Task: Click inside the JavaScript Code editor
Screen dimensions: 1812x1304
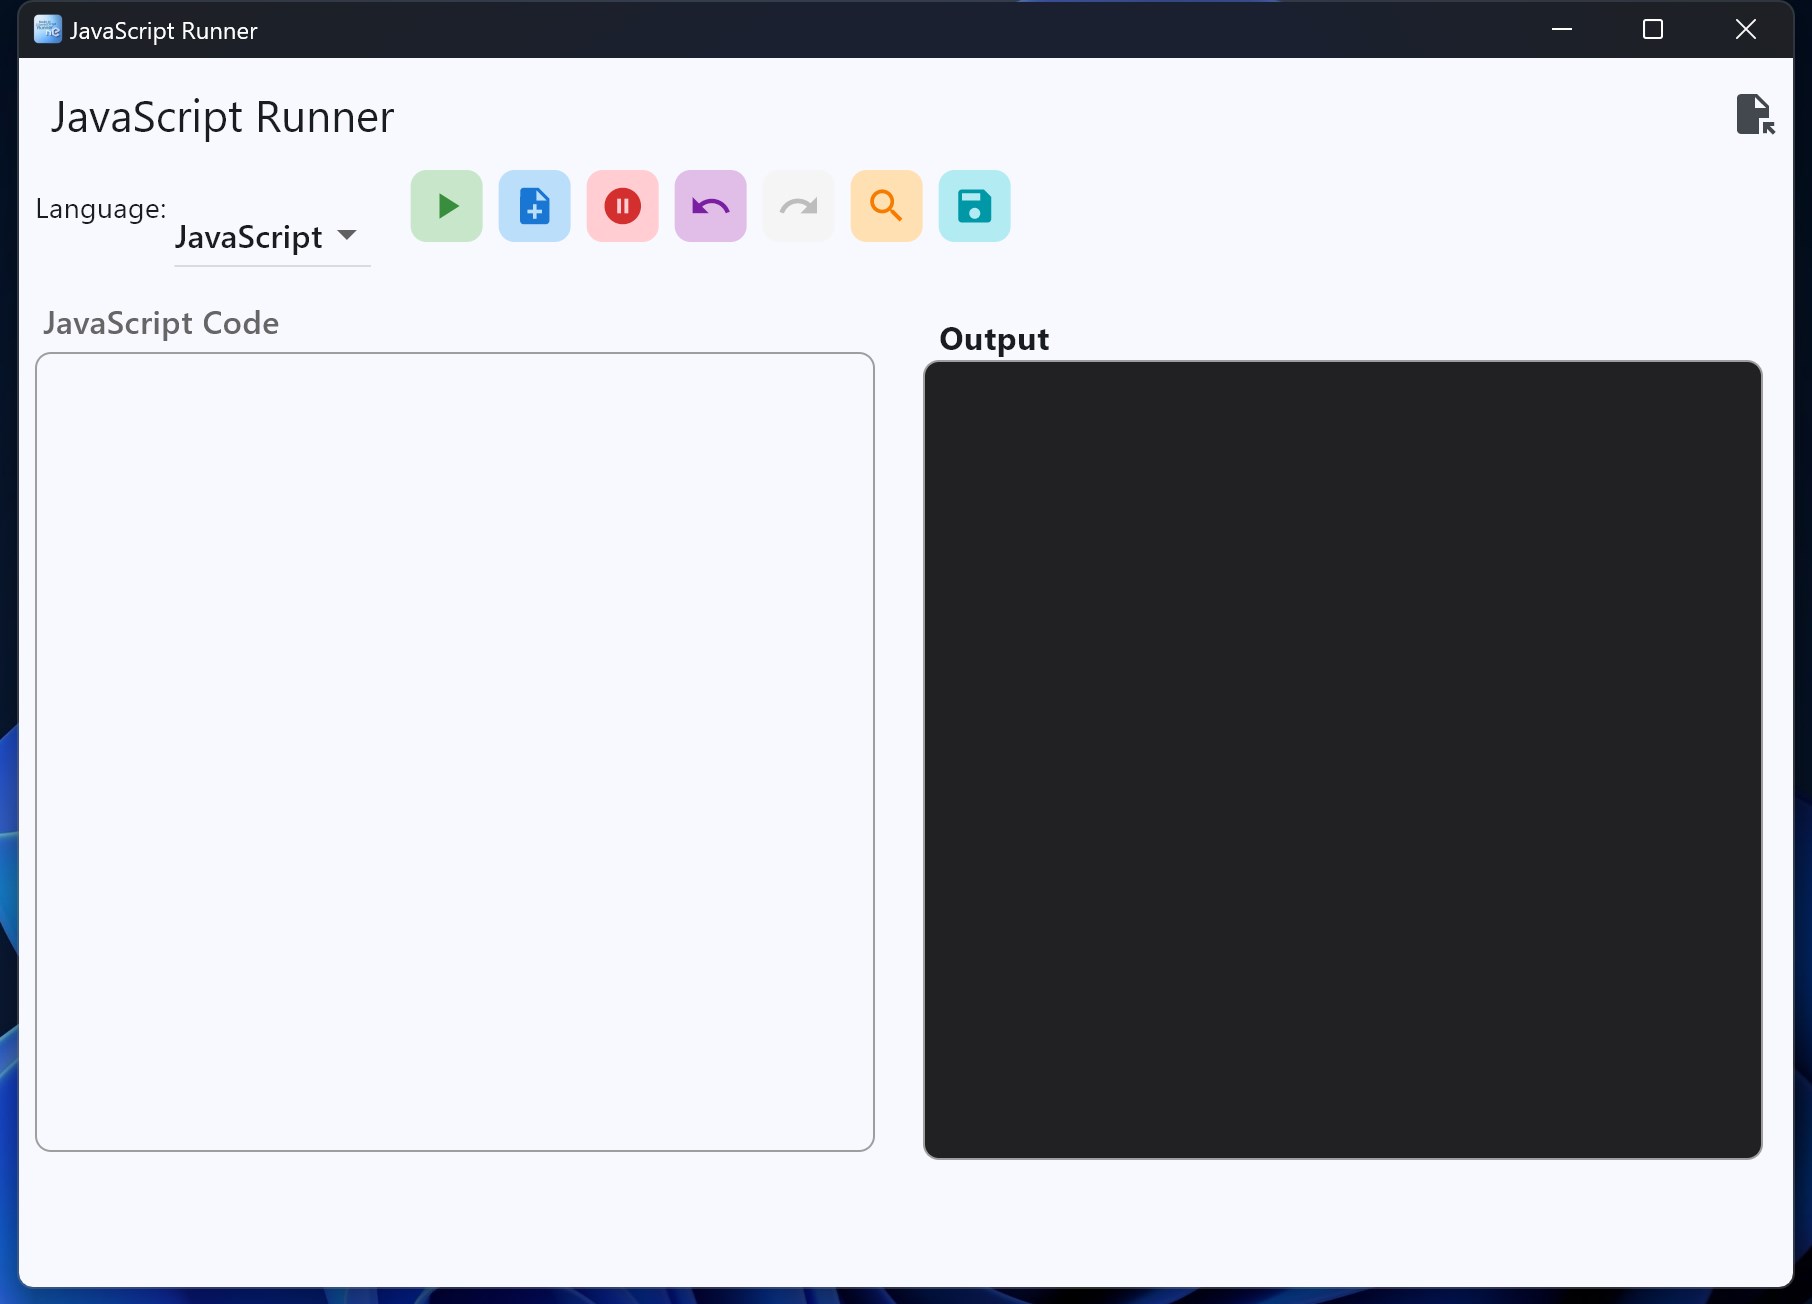Action: [455, 750]
